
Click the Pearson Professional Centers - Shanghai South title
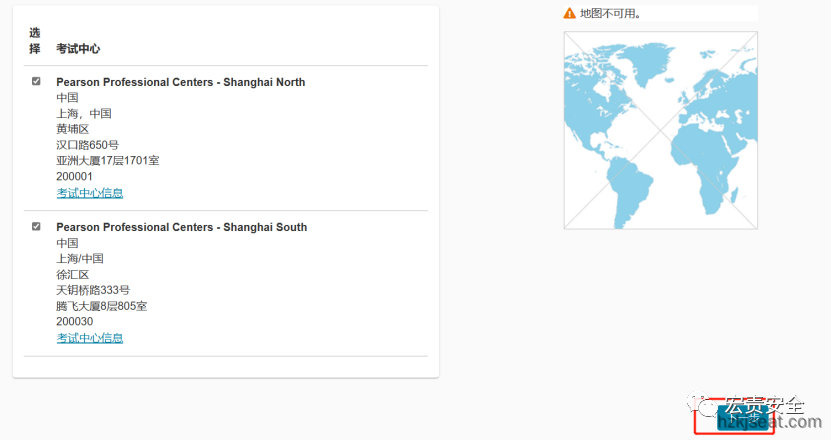click(x=181, y=227)
